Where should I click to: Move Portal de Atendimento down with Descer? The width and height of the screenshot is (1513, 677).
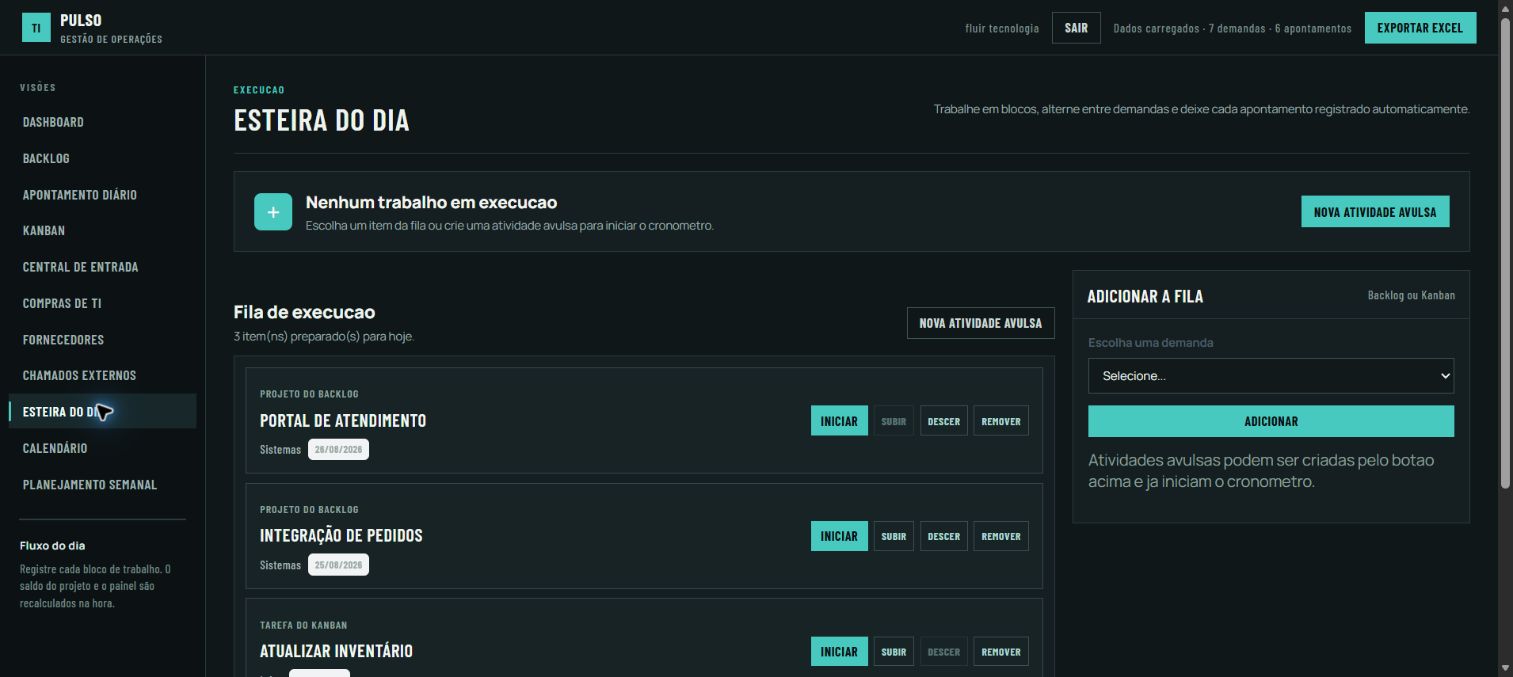pos(943,421)
